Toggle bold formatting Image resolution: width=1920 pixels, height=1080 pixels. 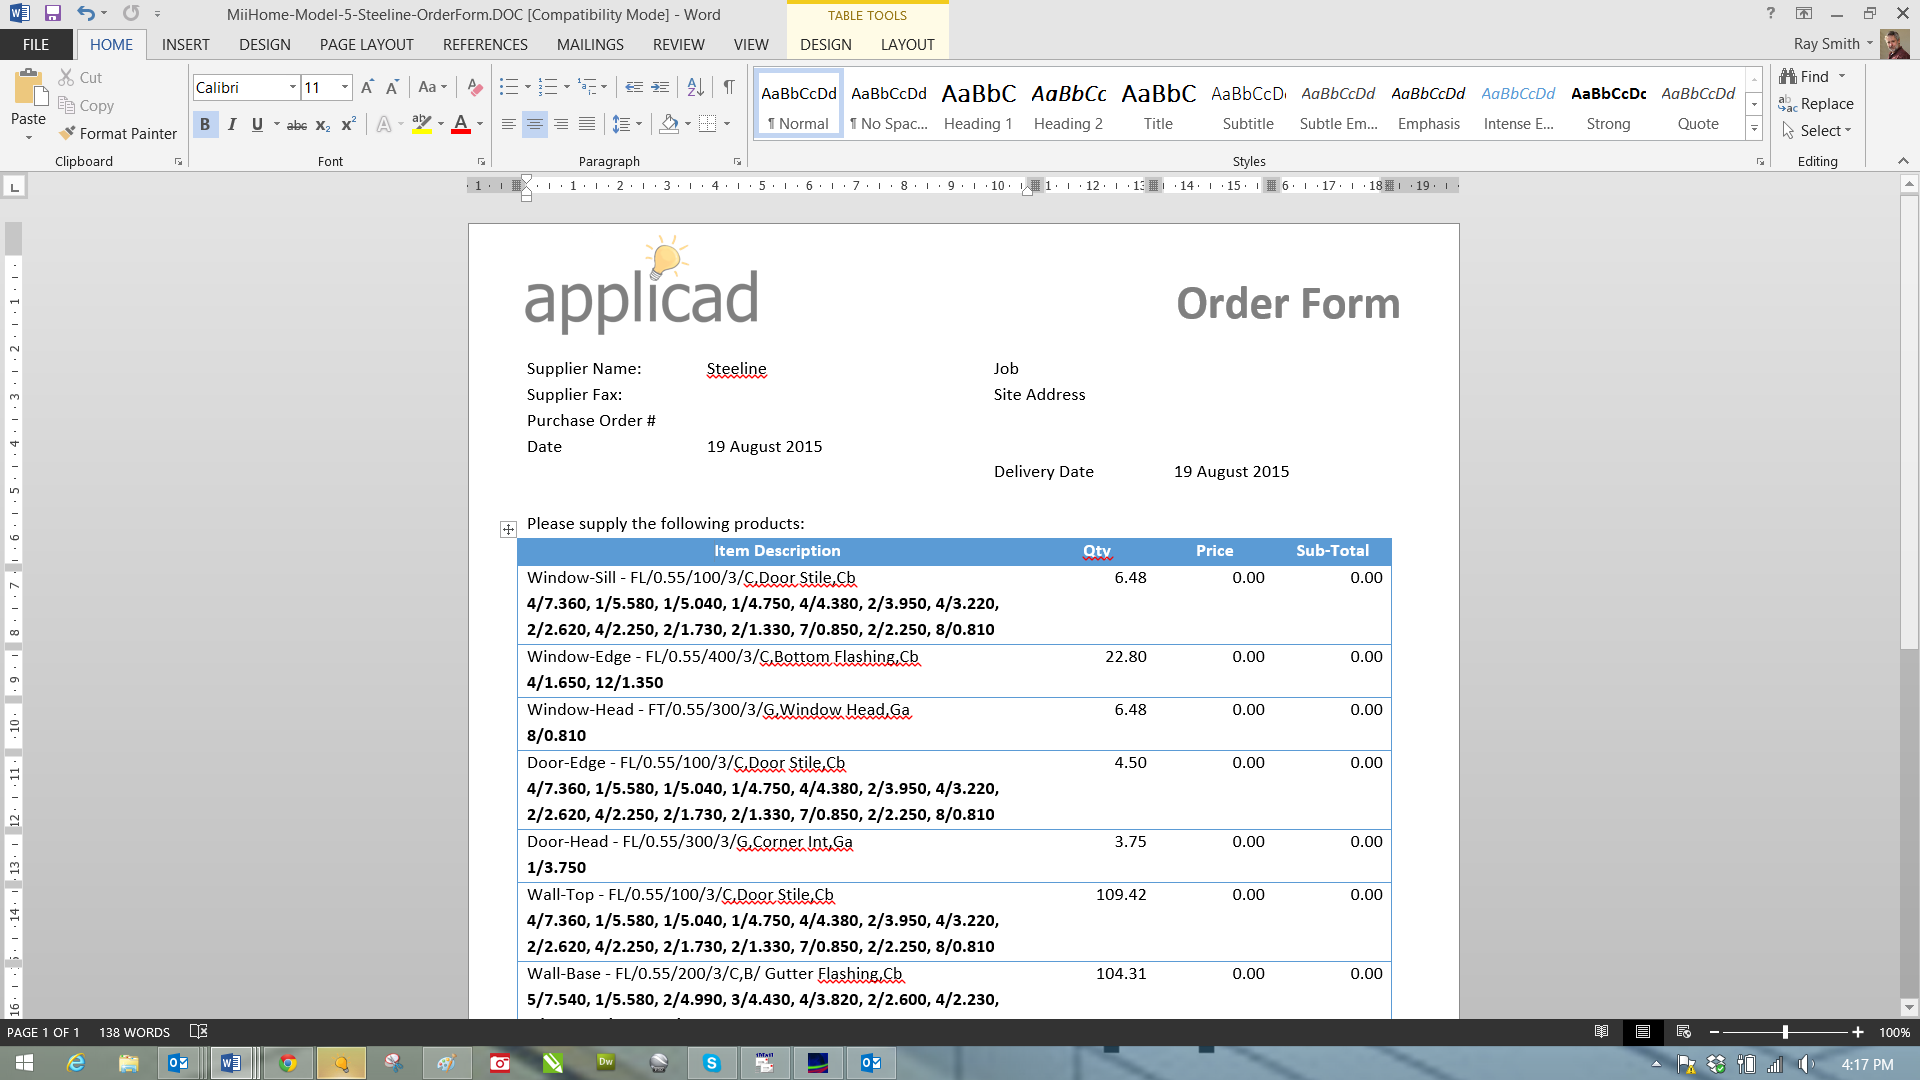coord(205,124)
